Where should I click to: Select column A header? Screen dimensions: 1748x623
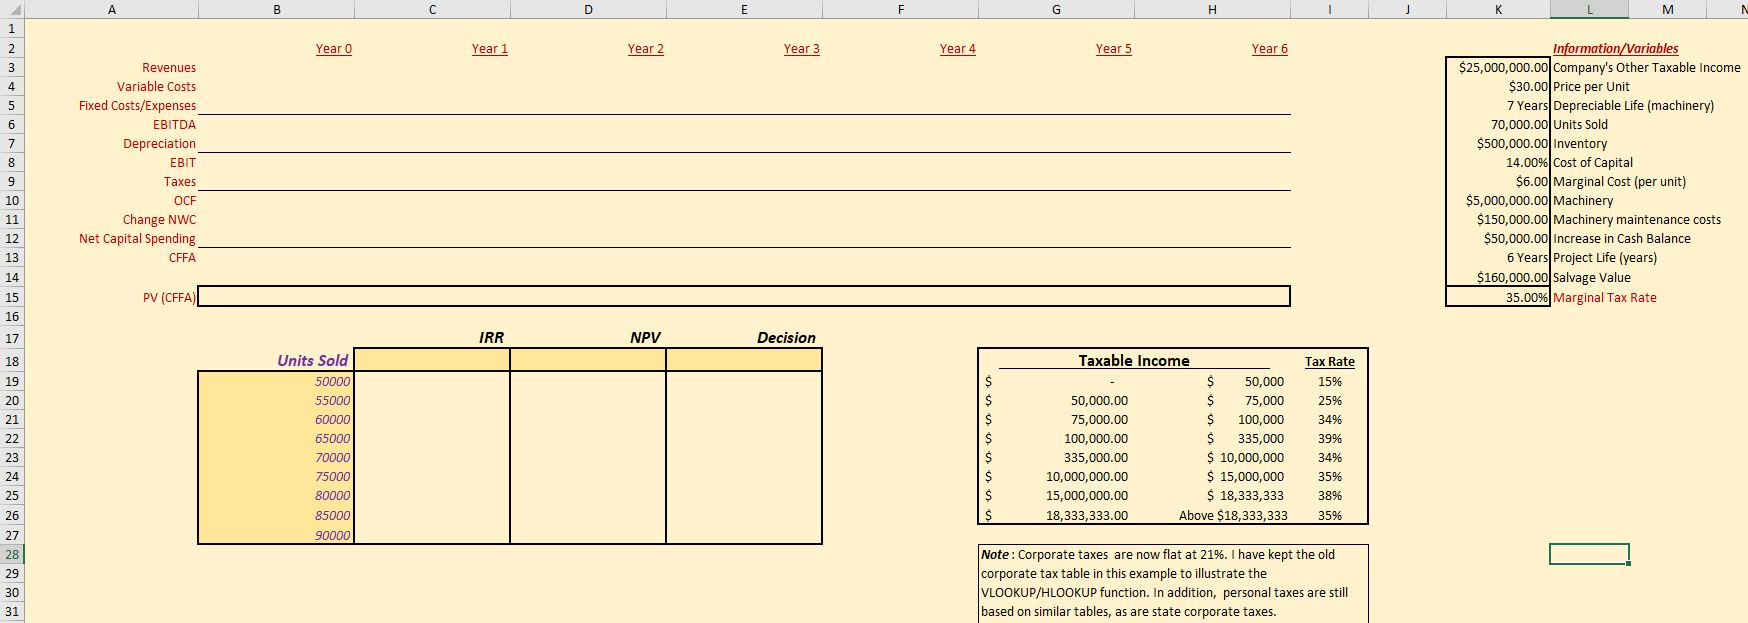(x=111, y=9)
